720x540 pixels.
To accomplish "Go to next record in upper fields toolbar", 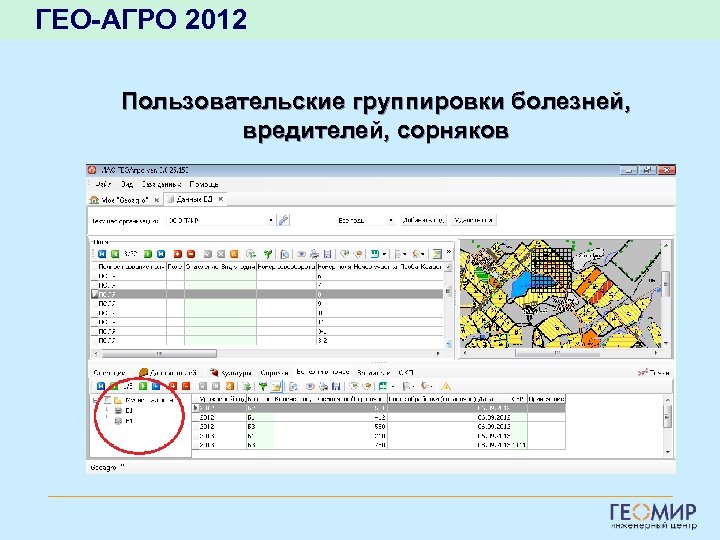I will (148, 253).
